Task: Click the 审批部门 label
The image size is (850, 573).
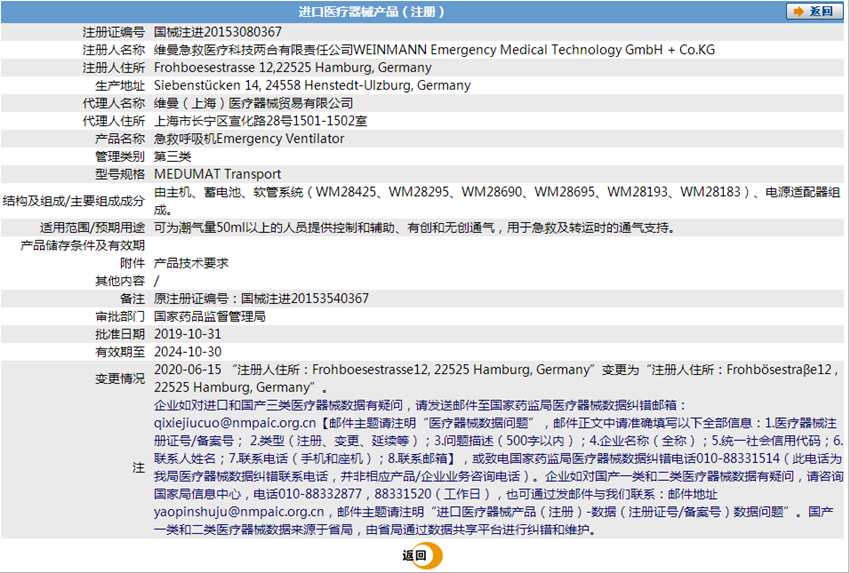Action: (x=120, y=317)
